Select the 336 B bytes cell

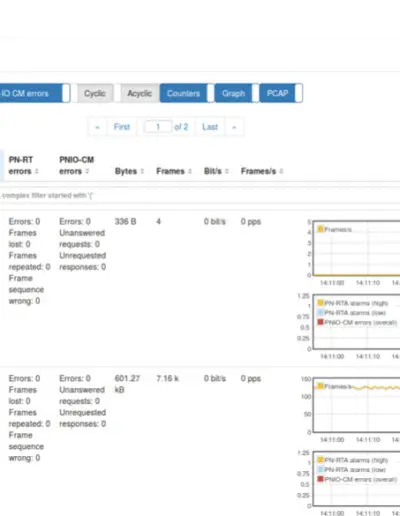125,222
